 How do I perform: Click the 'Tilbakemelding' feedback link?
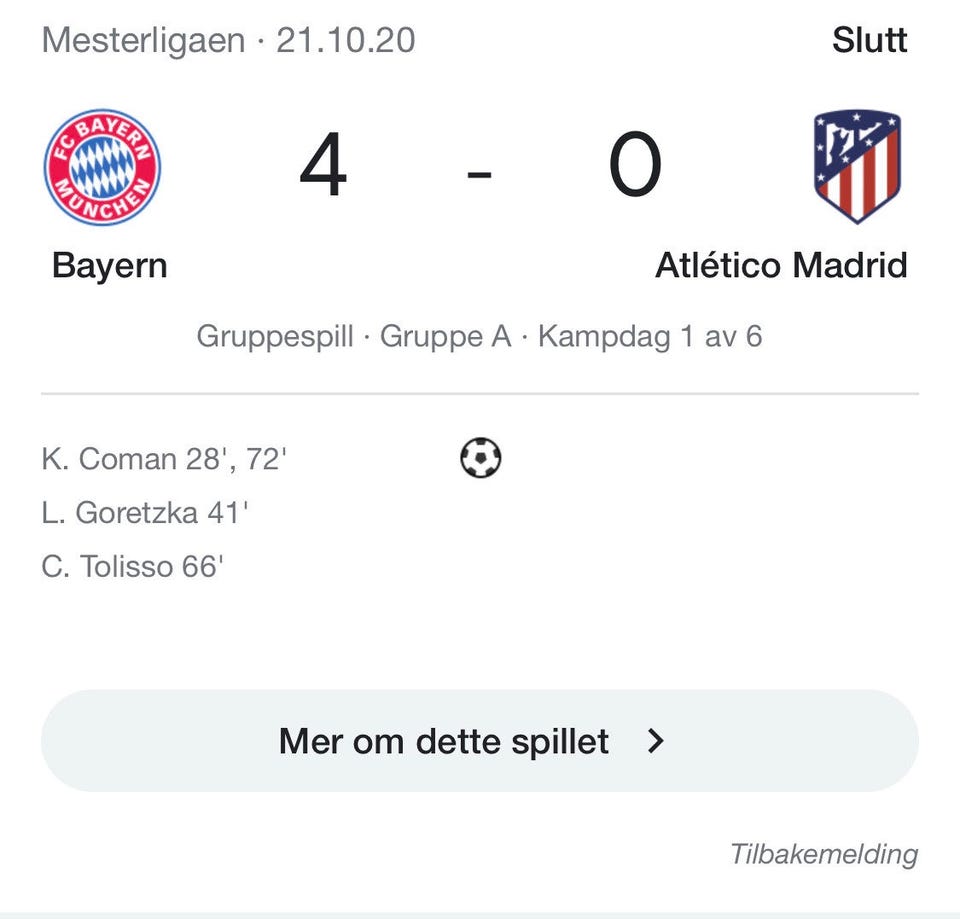824,853
